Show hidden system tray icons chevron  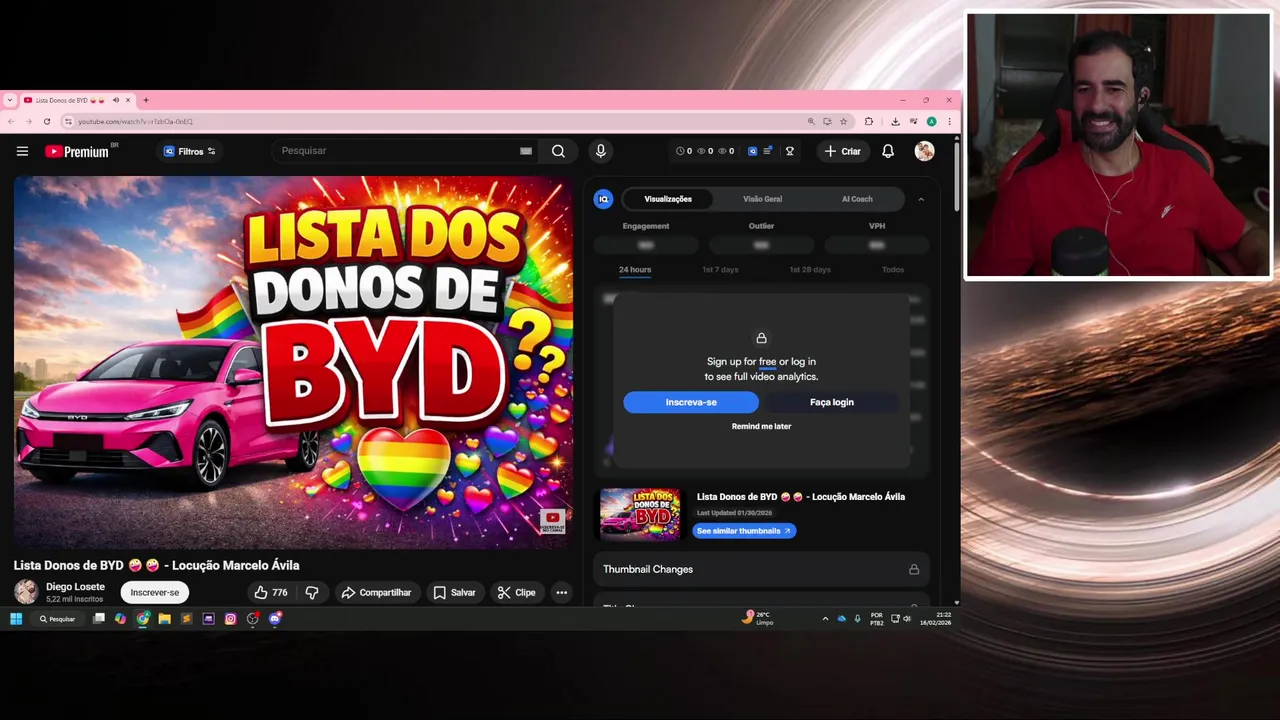(x=825, y=619)
